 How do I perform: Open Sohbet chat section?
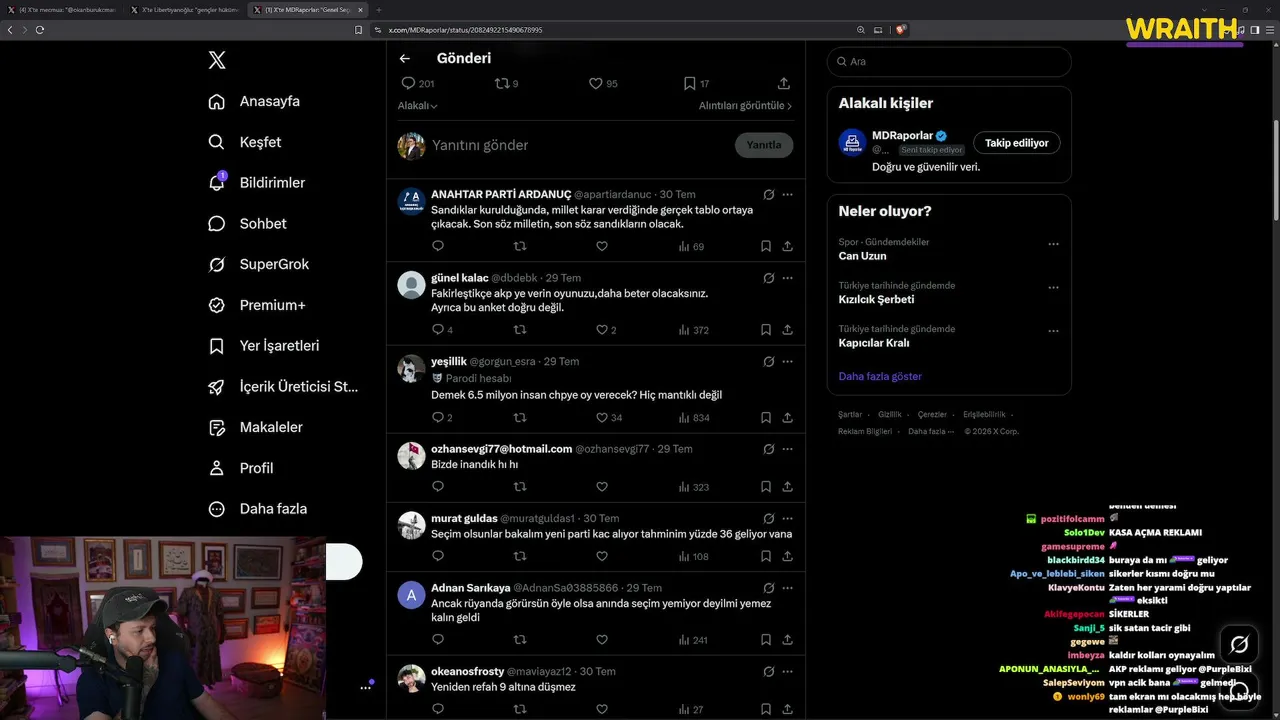coord(247,224)
